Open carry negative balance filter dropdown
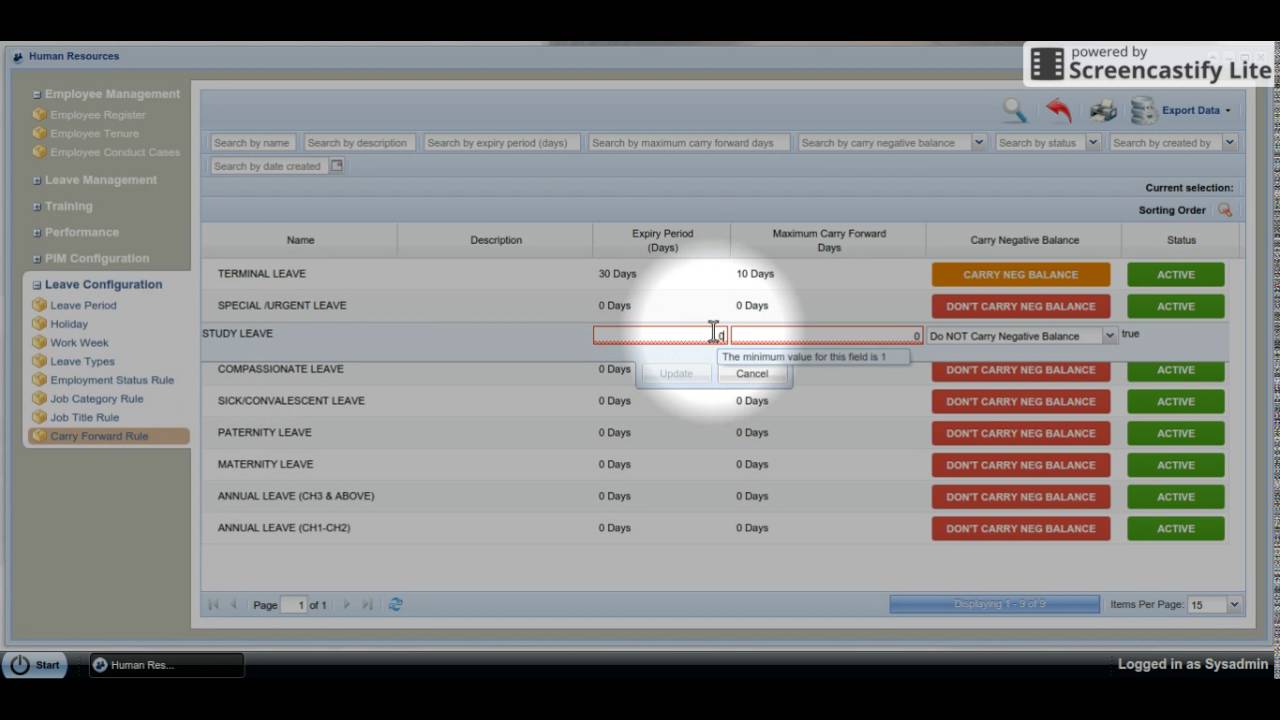The image size is (1280, 720). [x=978, y=143]
